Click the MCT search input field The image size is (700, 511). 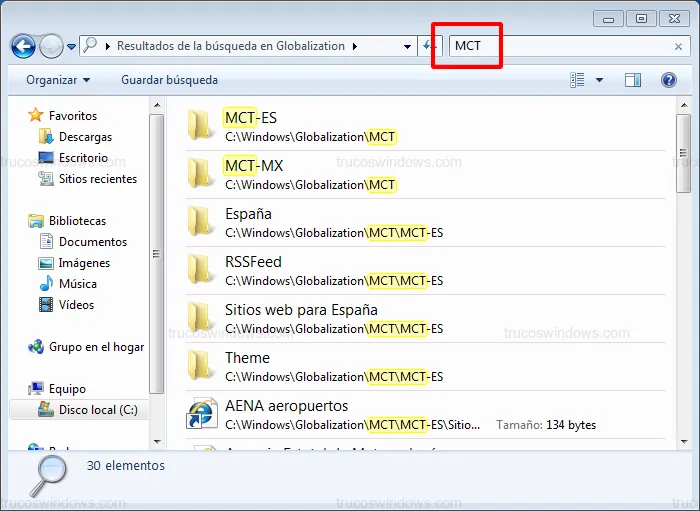coord(560,46)
